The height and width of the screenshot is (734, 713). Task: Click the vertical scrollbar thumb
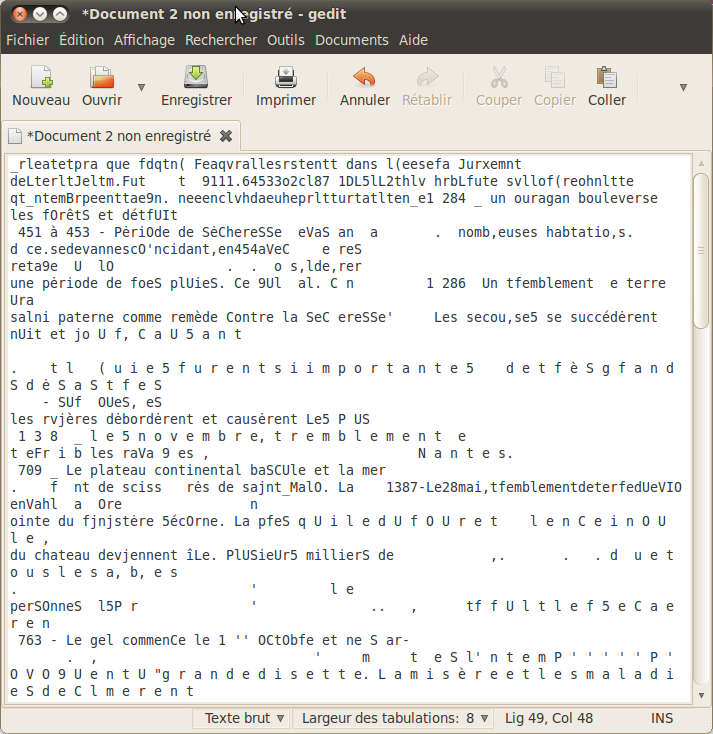pos(701,251)
